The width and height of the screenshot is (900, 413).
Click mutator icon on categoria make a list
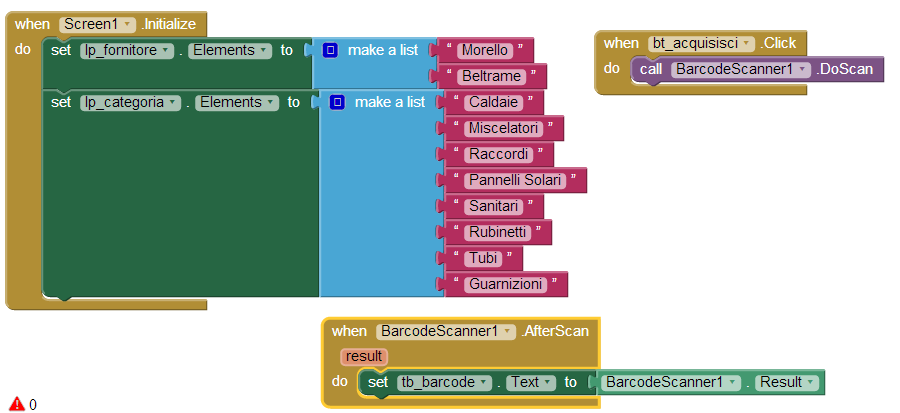click(x=337, y=102)
